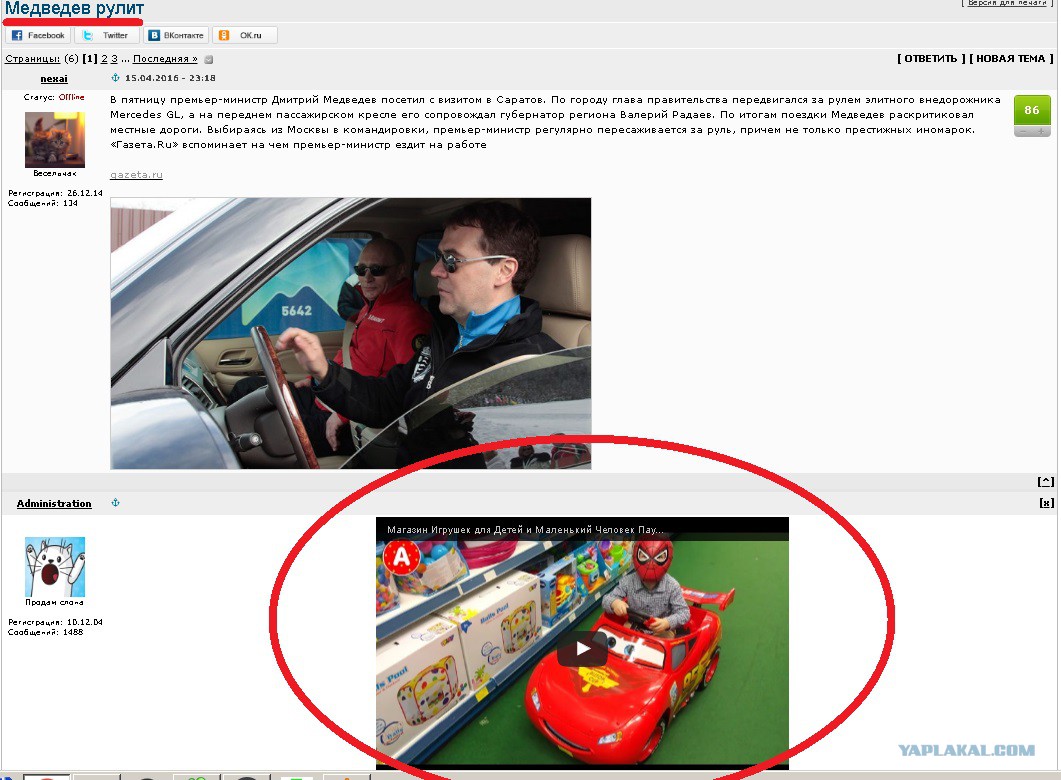This screenshot has width=1061, height=780.
Task: Select the Сообщений: 1488 text
Action: click(x=45, y=633)
